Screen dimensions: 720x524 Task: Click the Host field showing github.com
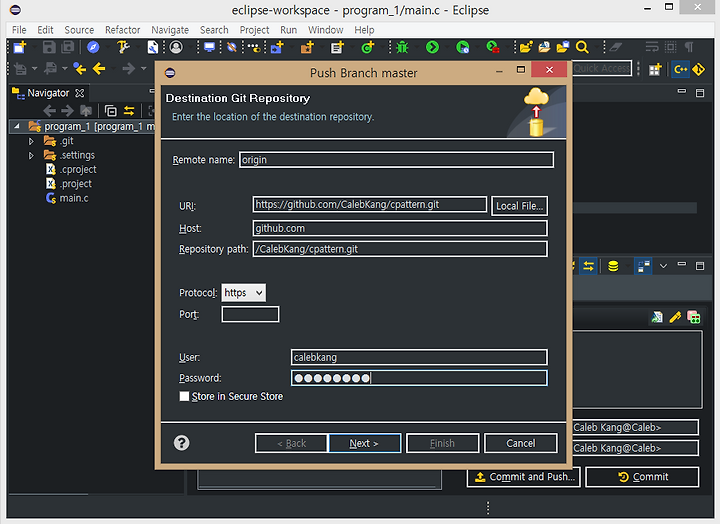(400, 228)
